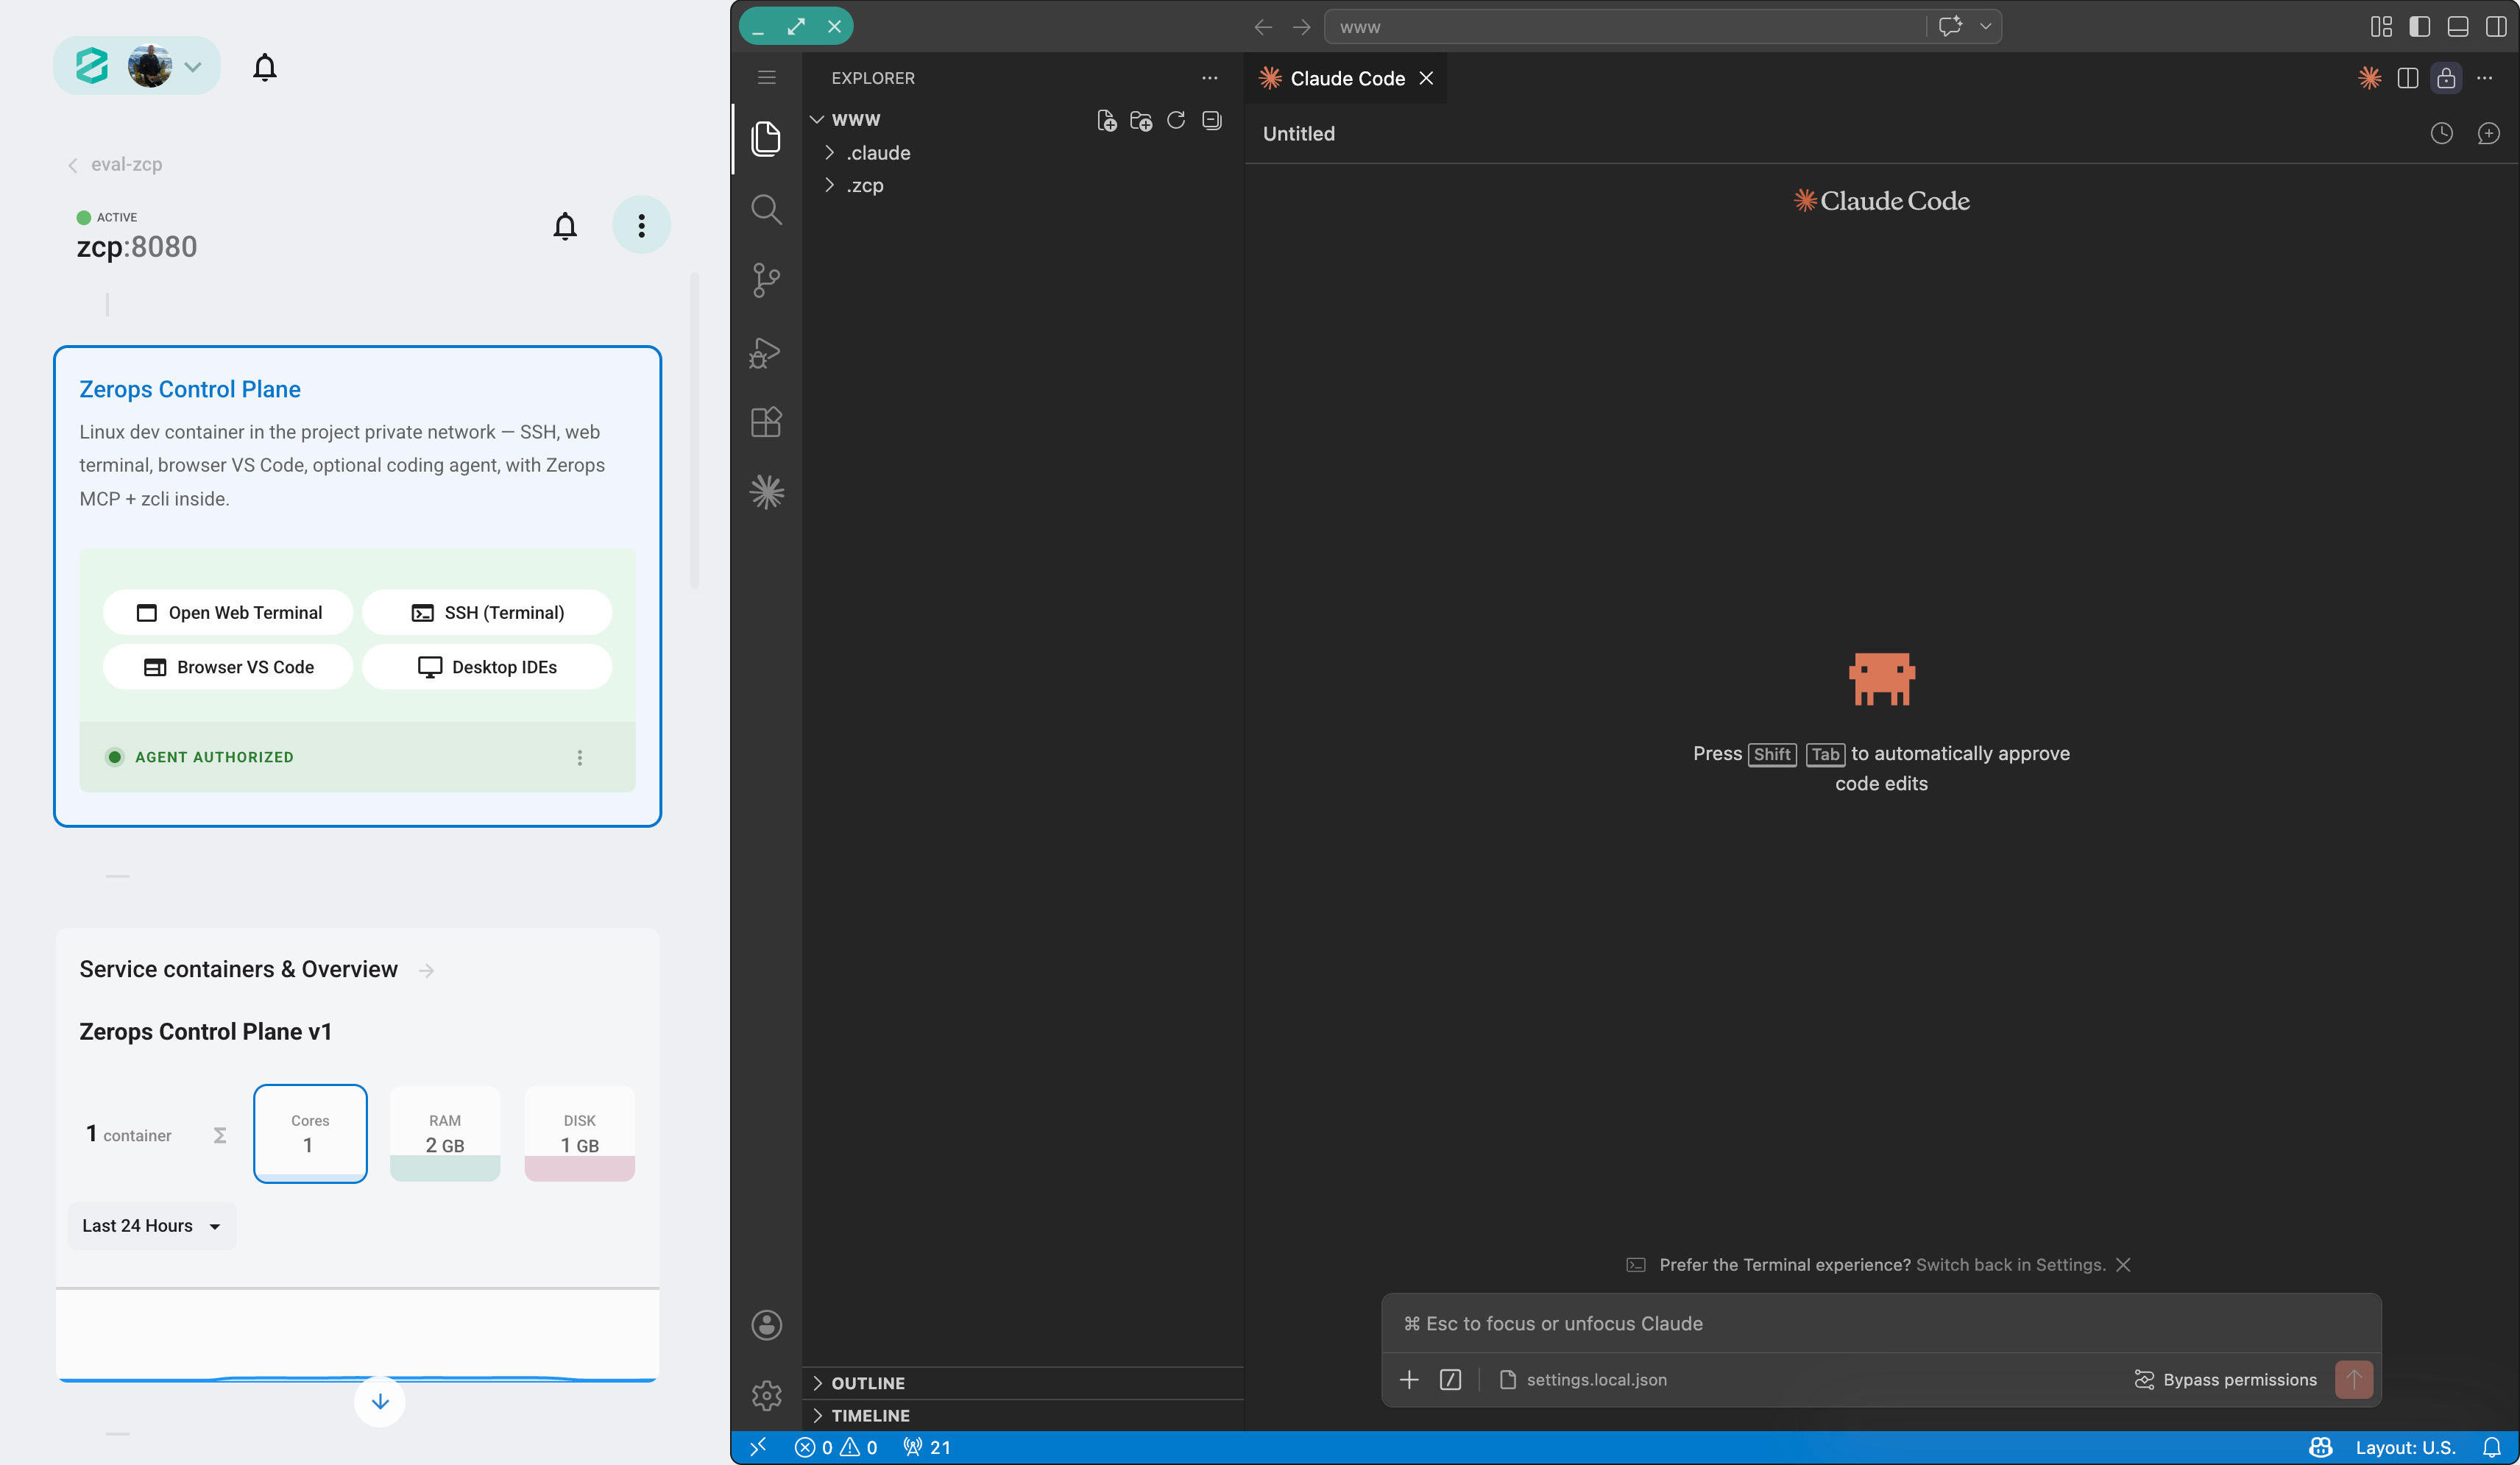Open status bar notifications bell
This screenshot has height=1465, width=2520.
[x=2492, y=1447]
